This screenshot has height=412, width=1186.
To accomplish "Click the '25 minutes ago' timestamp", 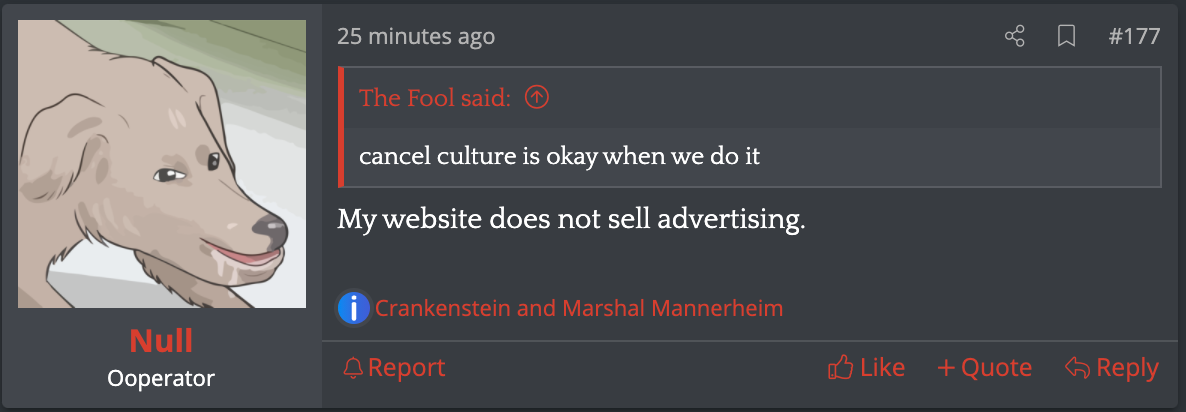I will pos(416,37).
